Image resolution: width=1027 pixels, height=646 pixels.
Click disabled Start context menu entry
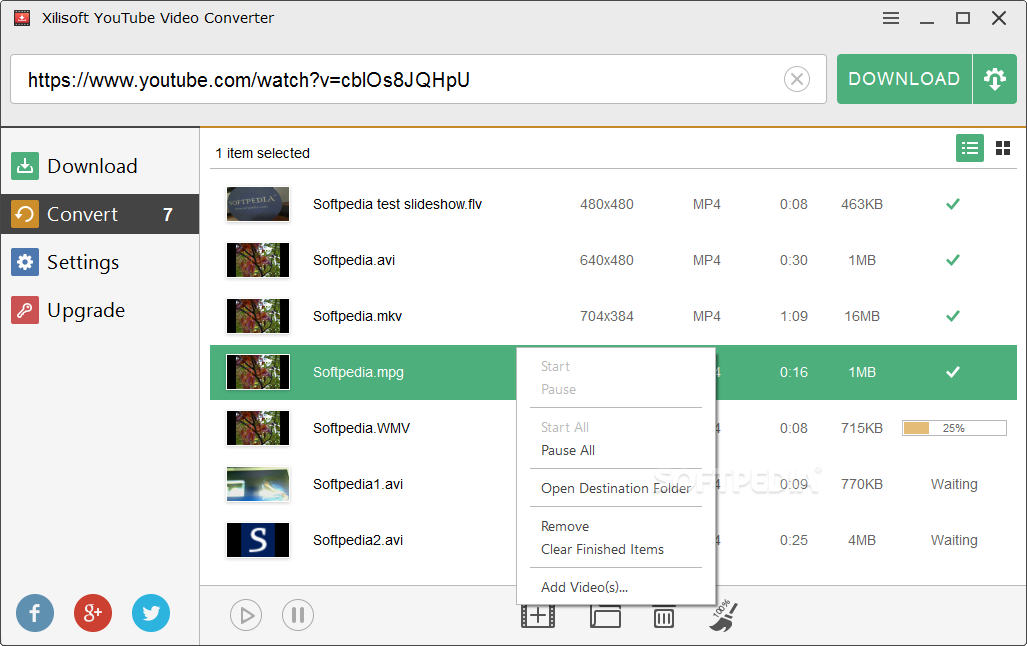(555, 367)
